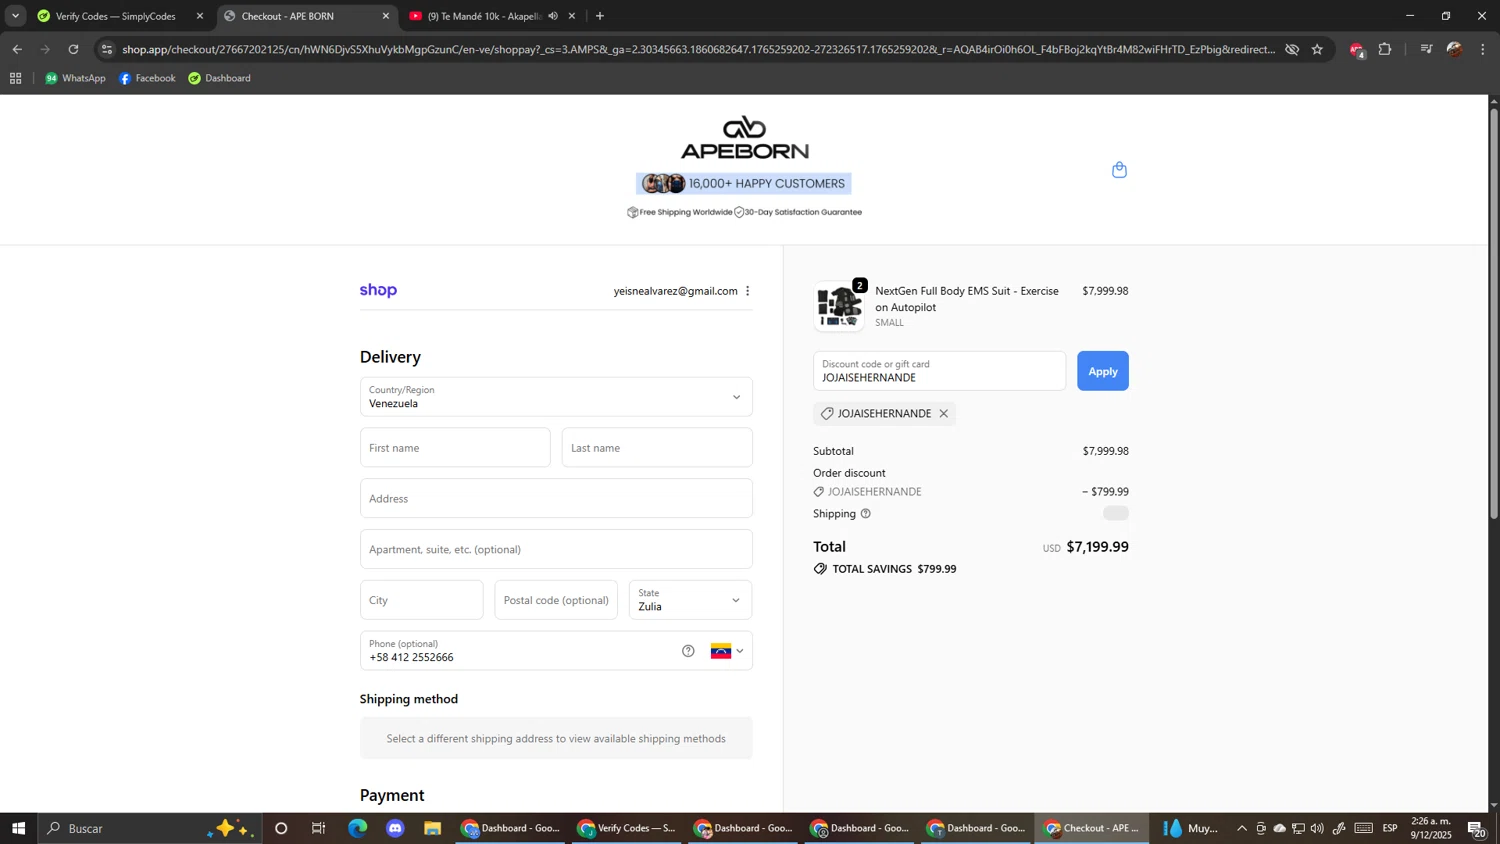Close the Verify Codes tab

click(200, 16)
